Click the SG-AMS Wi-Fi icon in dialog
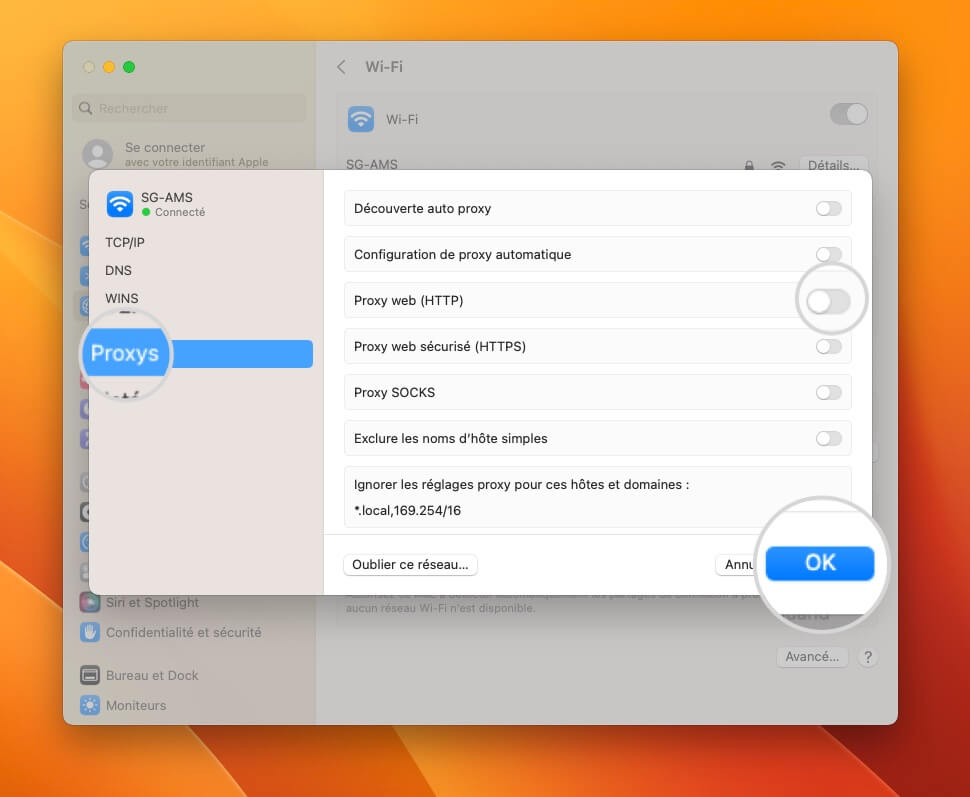The width and height of the screenshot is (970, 797). coord(119,204)
